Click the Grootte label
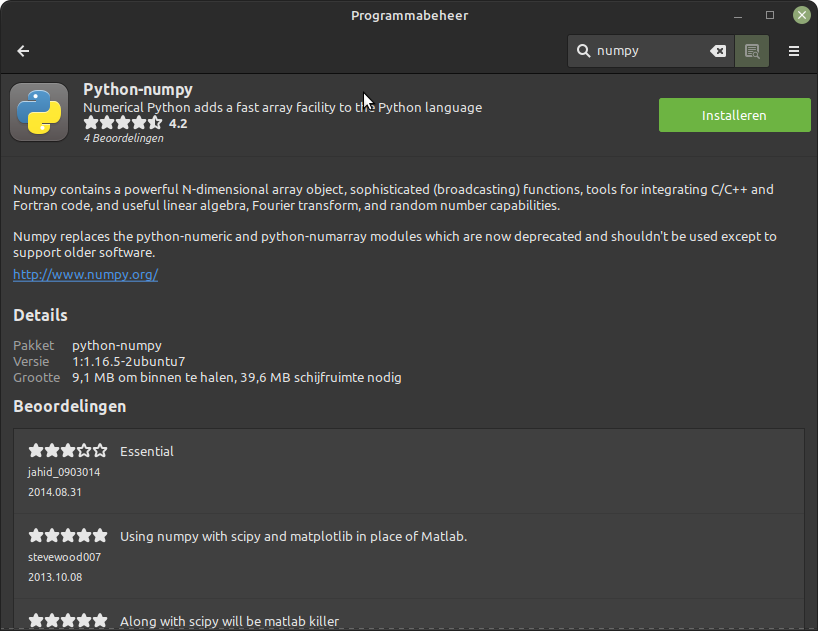Screen dimensions: 818x631 click(x=37, y=378)
